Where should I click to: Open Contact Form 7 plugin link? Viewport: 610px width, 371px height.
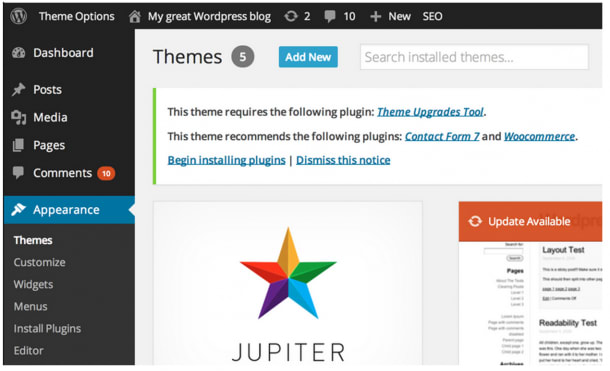tap(442, 136)
